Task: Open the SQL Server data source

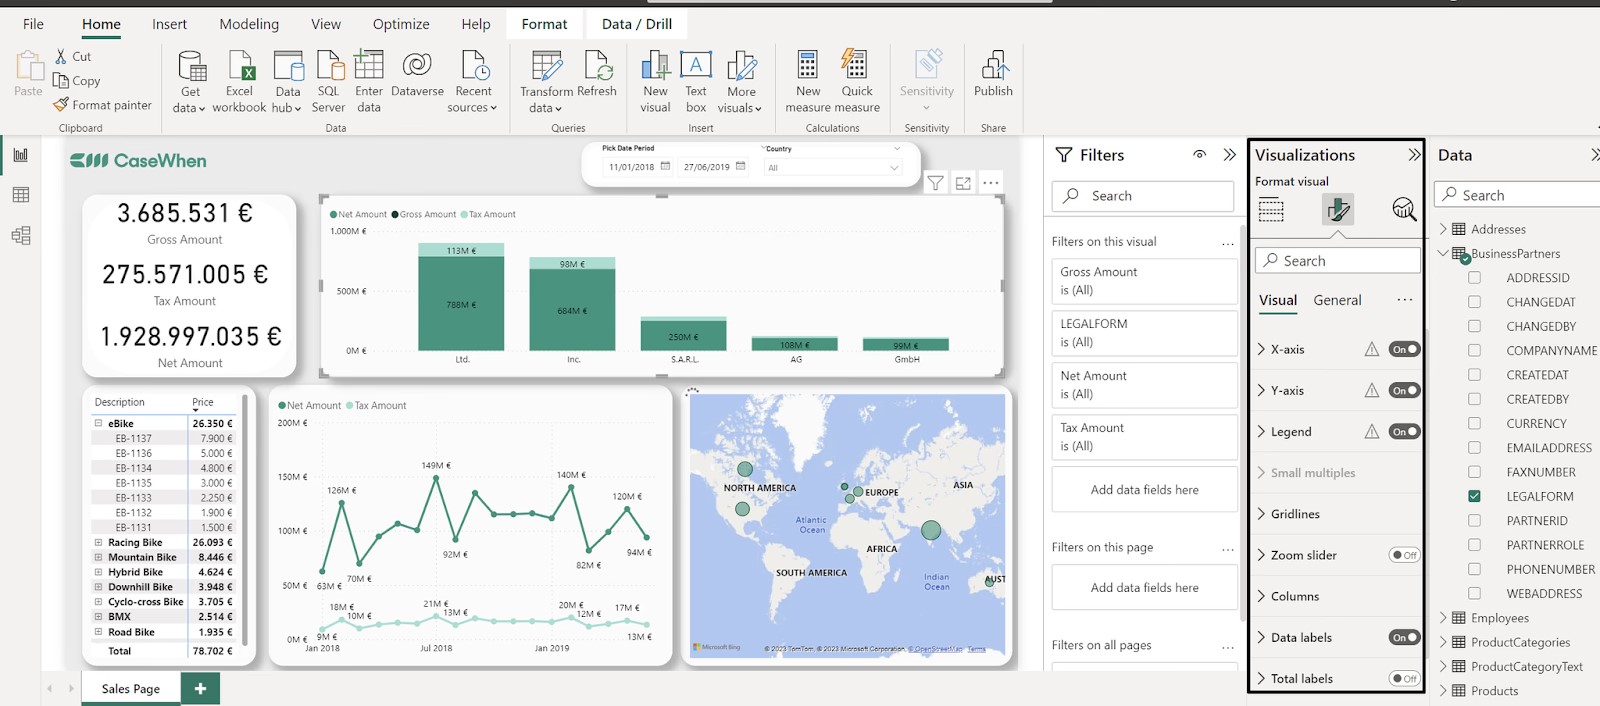Action: click(328, 68)
